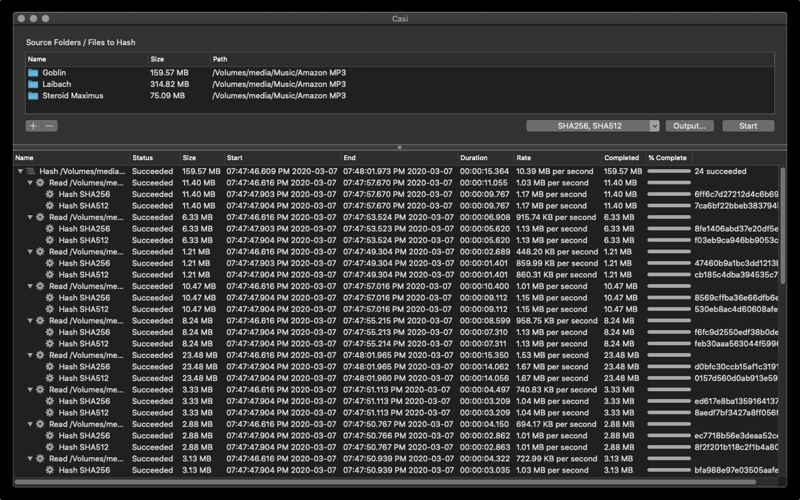The width and height of the screenshot is (800, 500).
Task: Click the plus add source button
Action: click(x=33, y=126)
